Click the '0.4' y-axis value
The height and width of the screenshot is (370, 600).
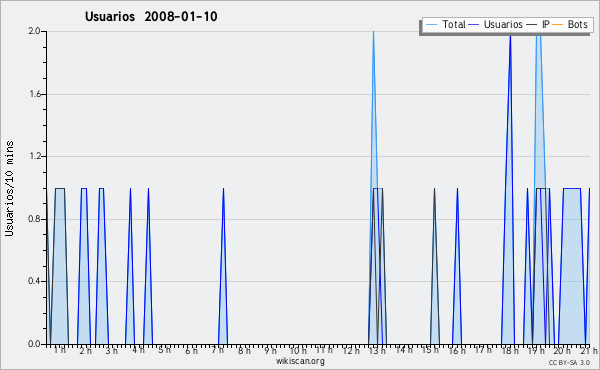[x=34, y=281]
